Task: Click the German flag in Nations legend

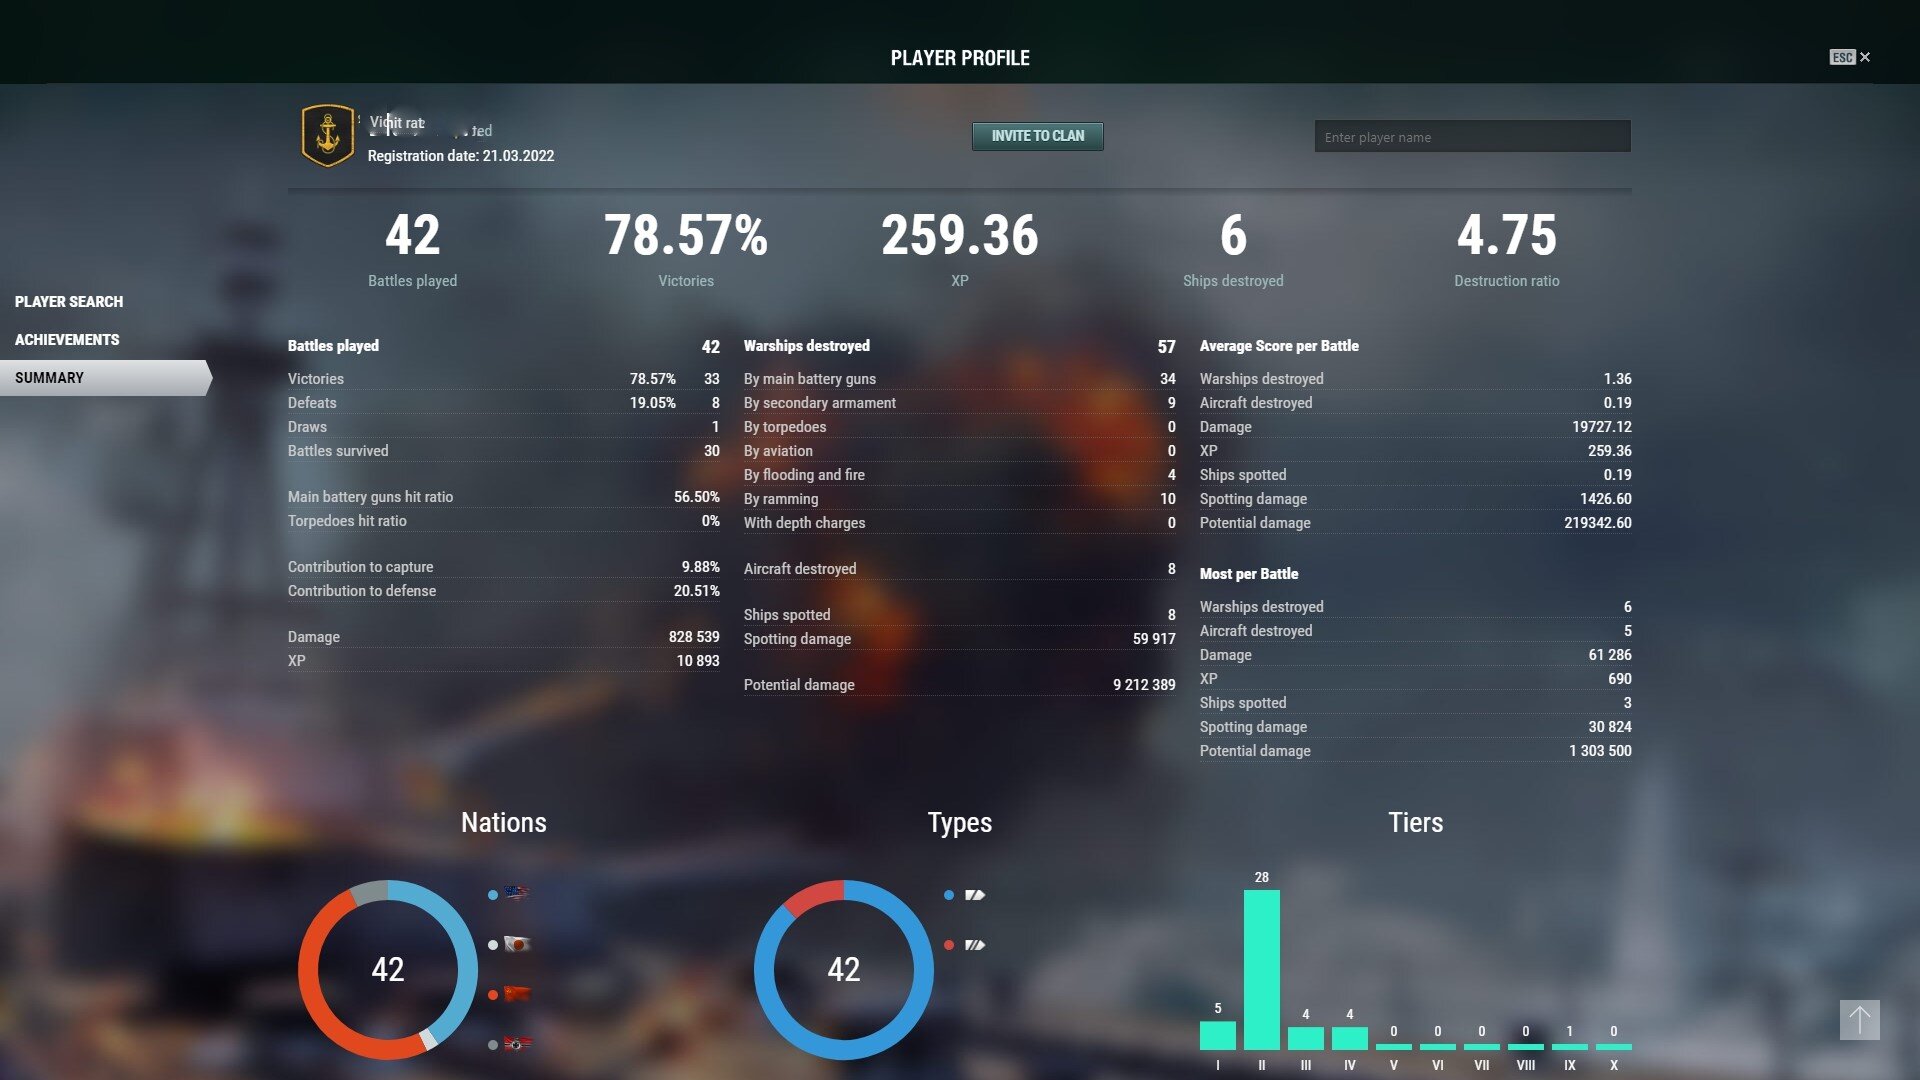Action: (516, 1044)
